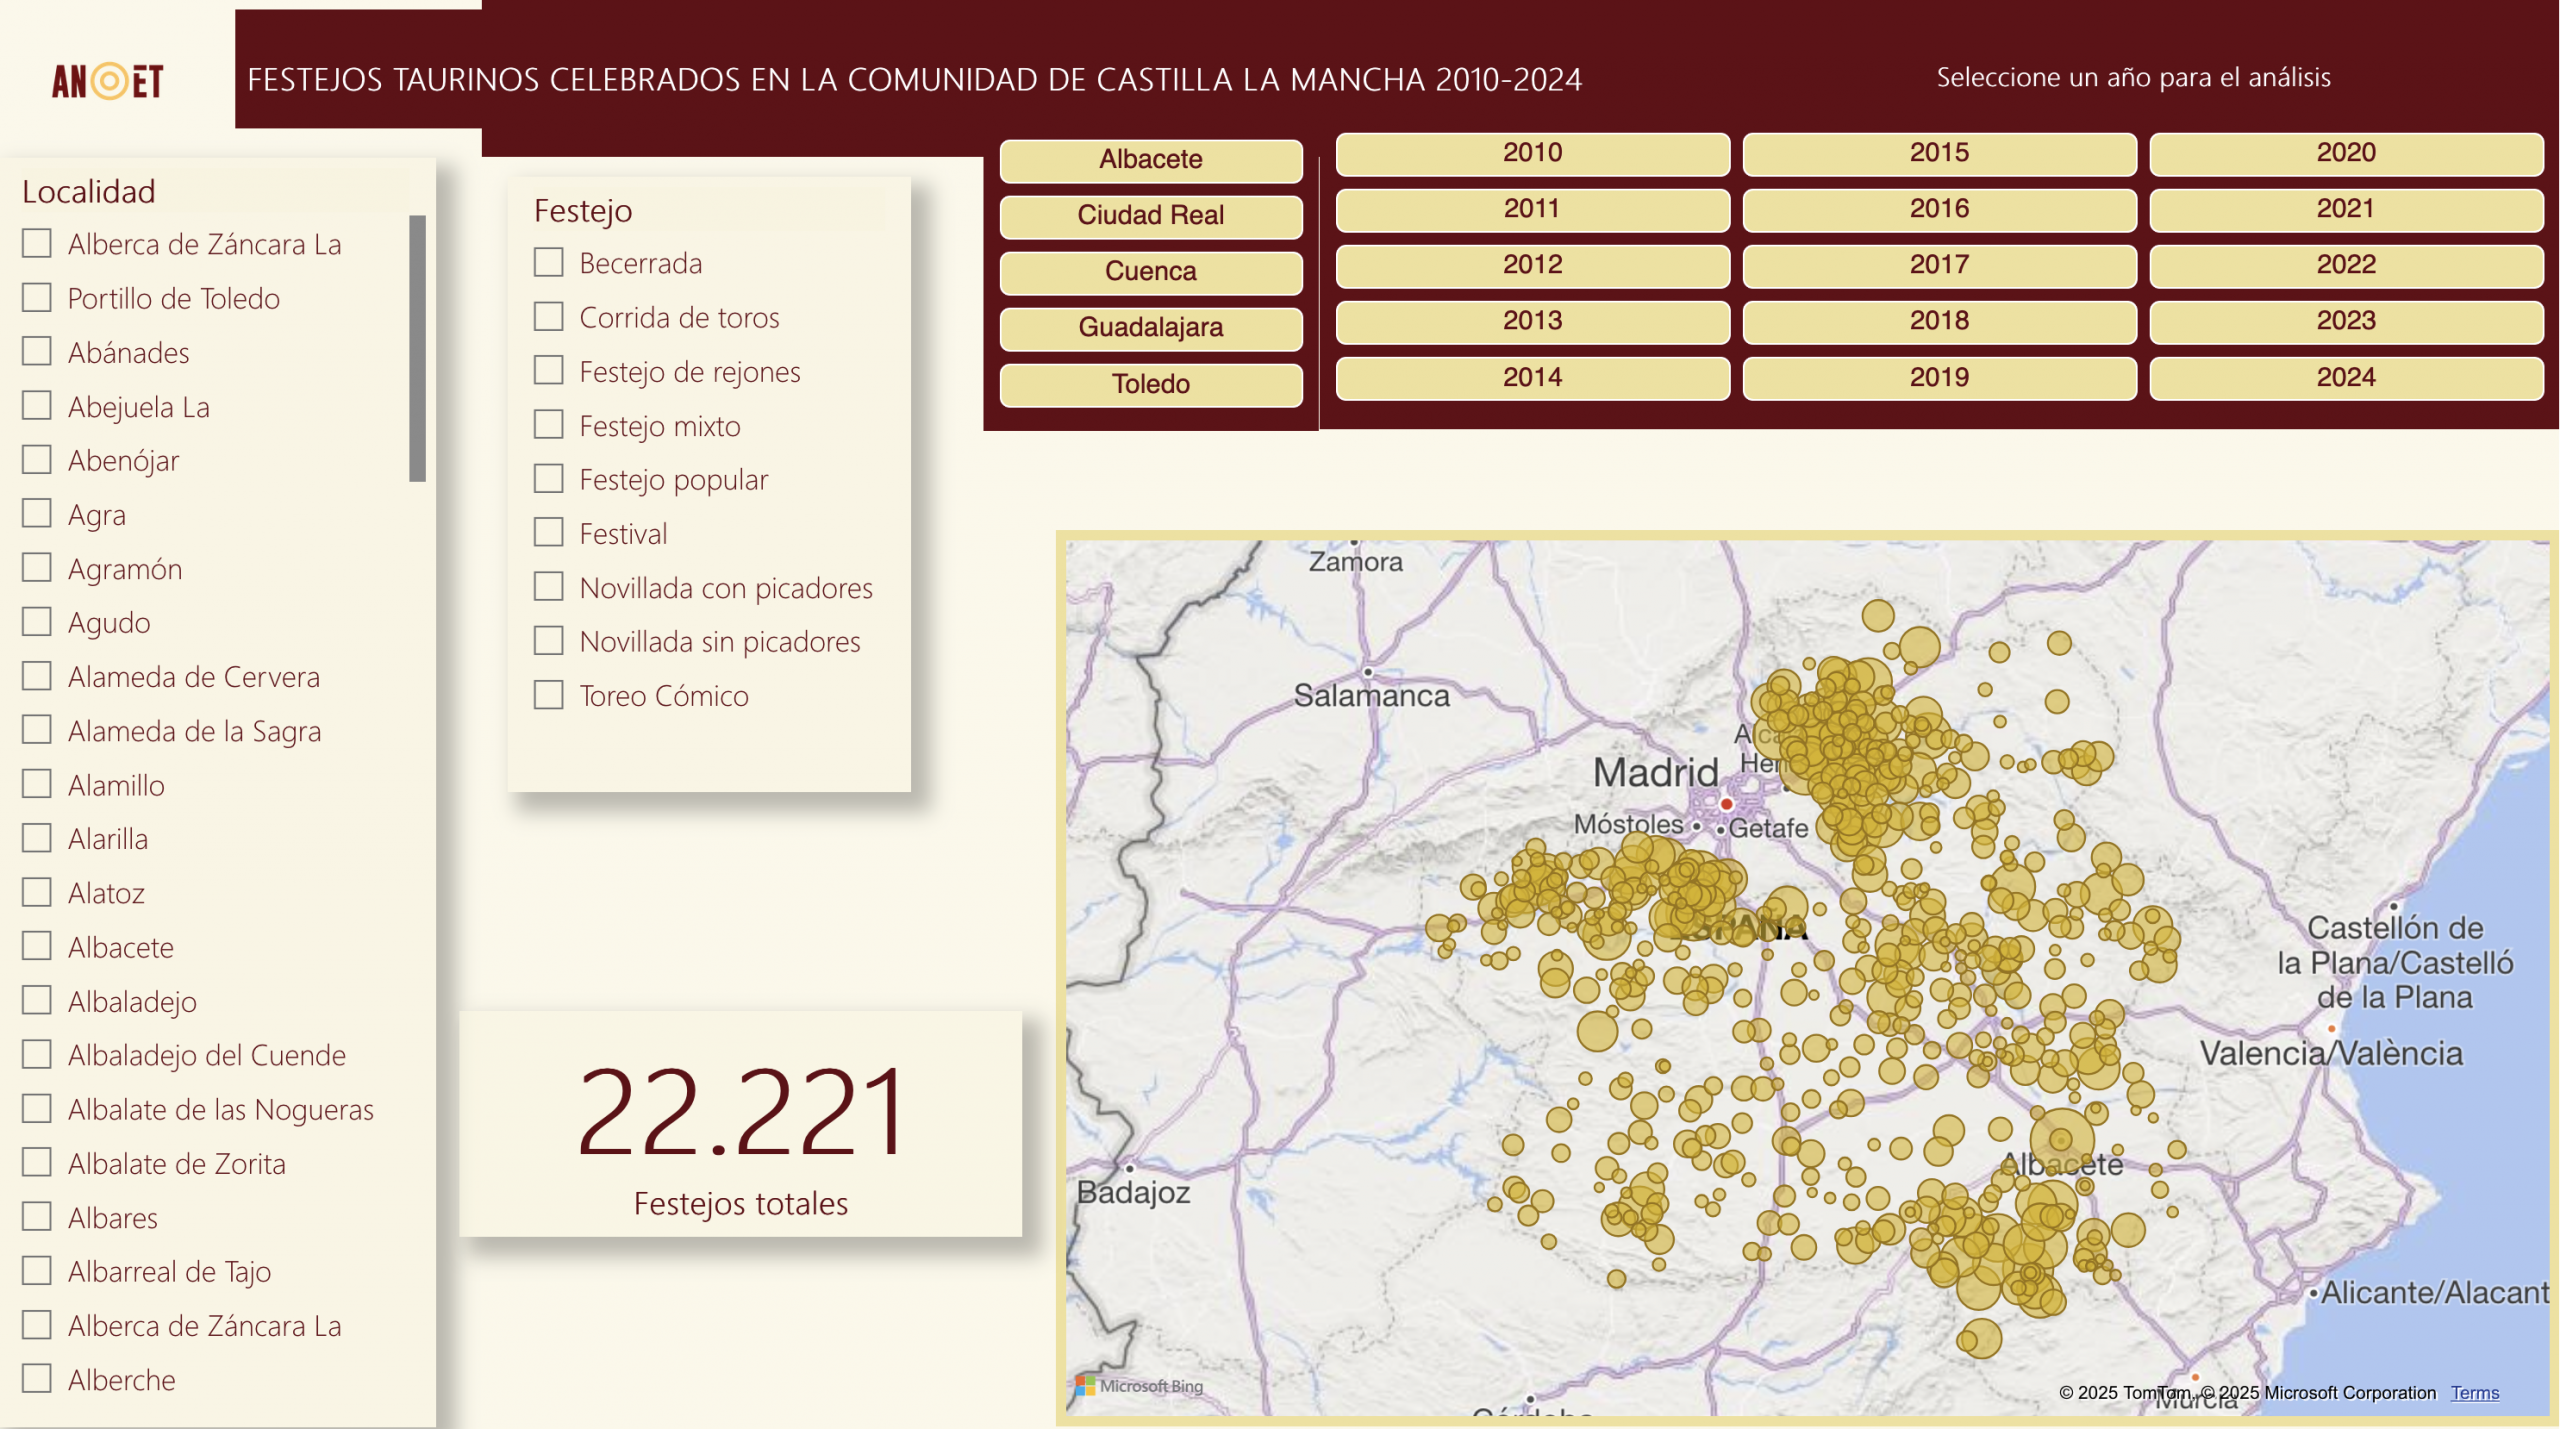2560x1429 pixels.
Task: Select year 2024 for analysis
Action: [2345, 378]
